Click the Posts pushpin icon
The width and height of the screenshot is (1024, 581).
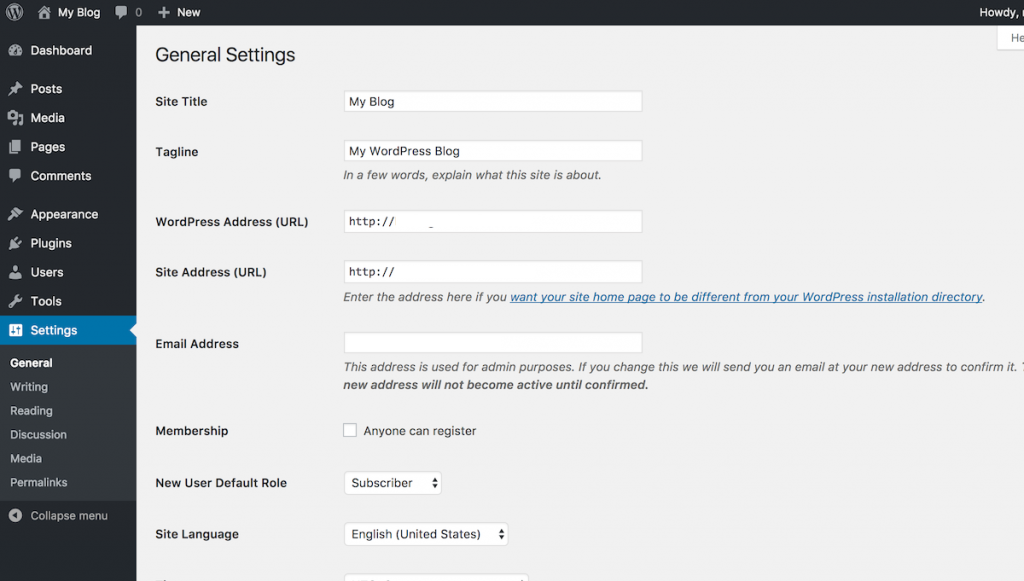coord(16,89)
